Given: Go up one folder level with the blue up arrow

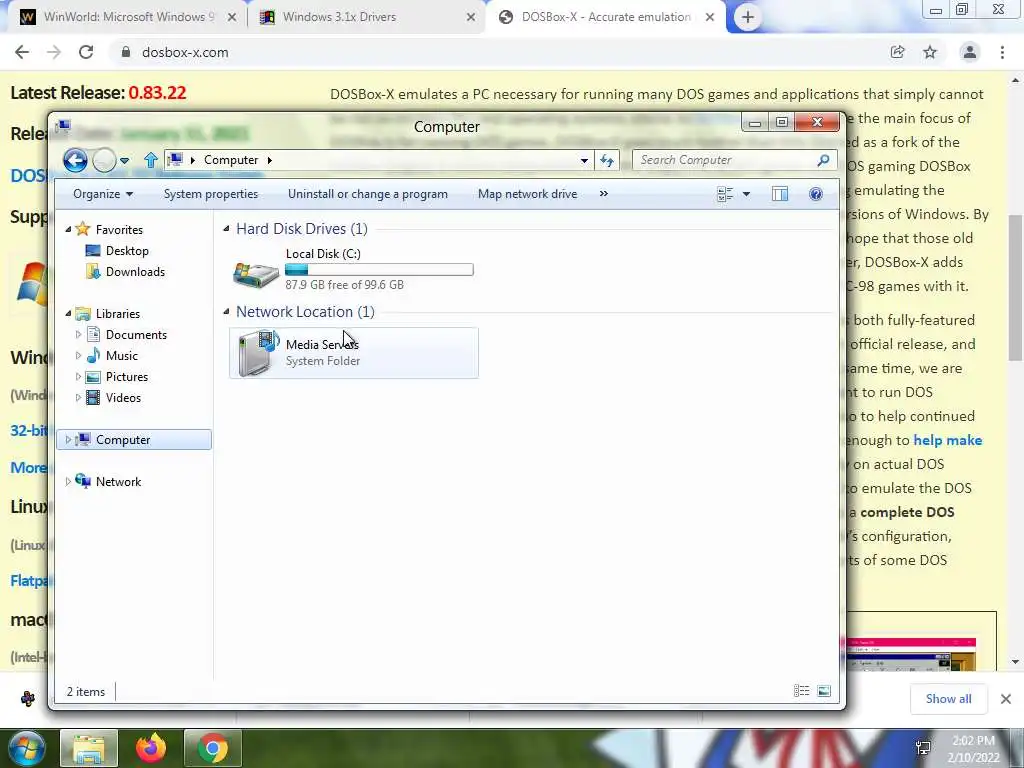Looking at the screenshot, I should click(151, 160).
